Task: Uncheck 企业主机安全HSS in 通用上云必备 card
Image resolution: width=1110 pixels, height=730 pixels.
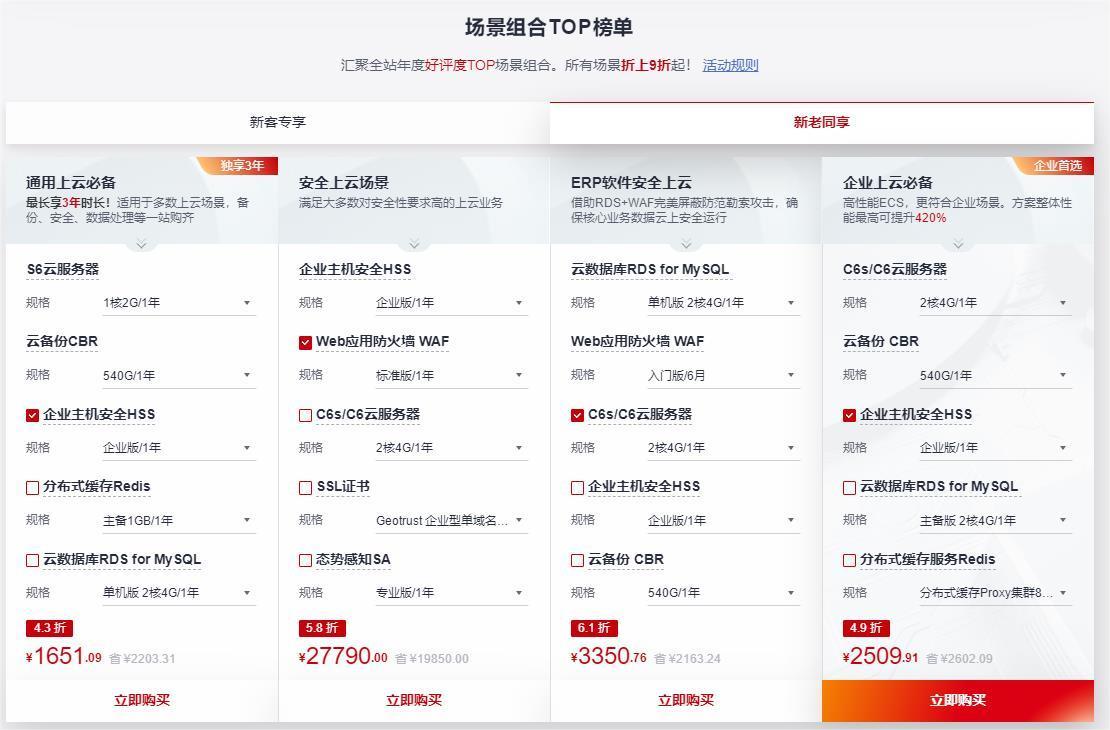Action: coord(32,416)
